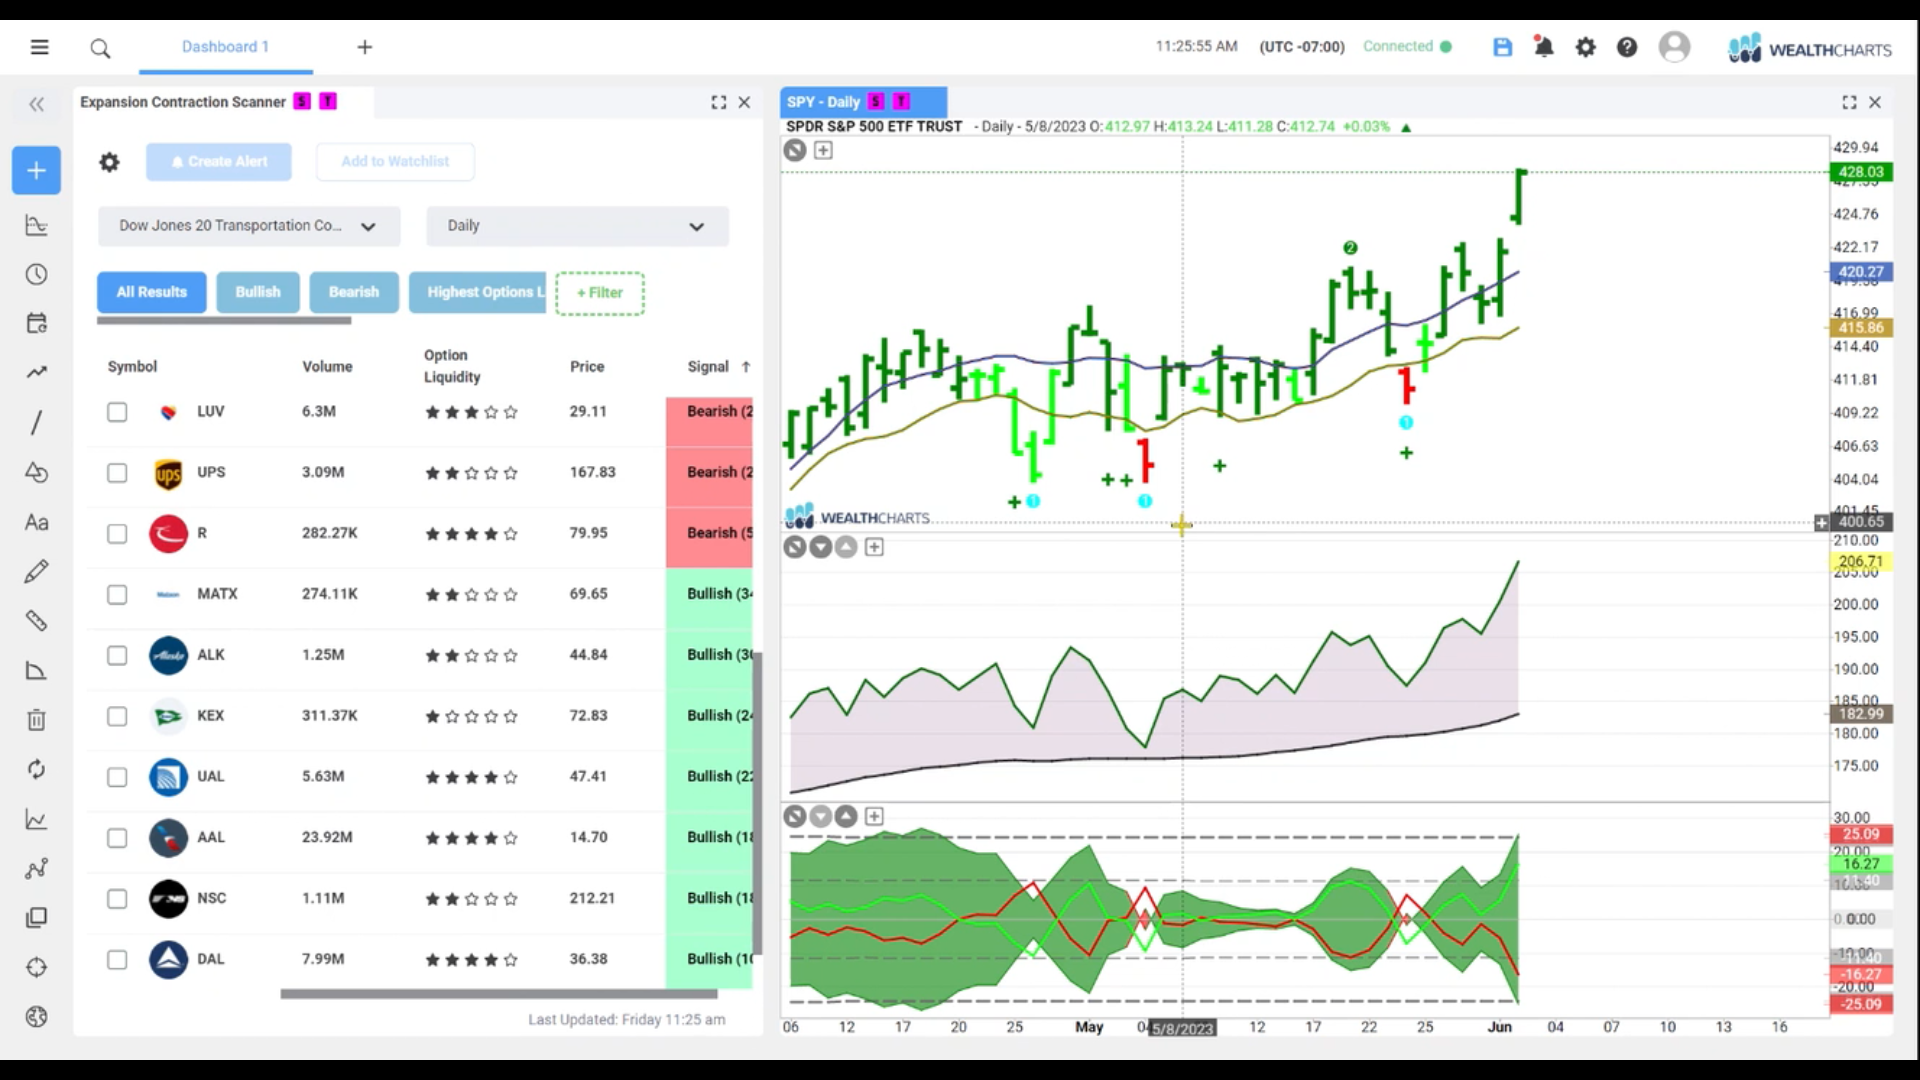
Task: Open the chart tool in sidebar
Action: click(x=36, y=226)
